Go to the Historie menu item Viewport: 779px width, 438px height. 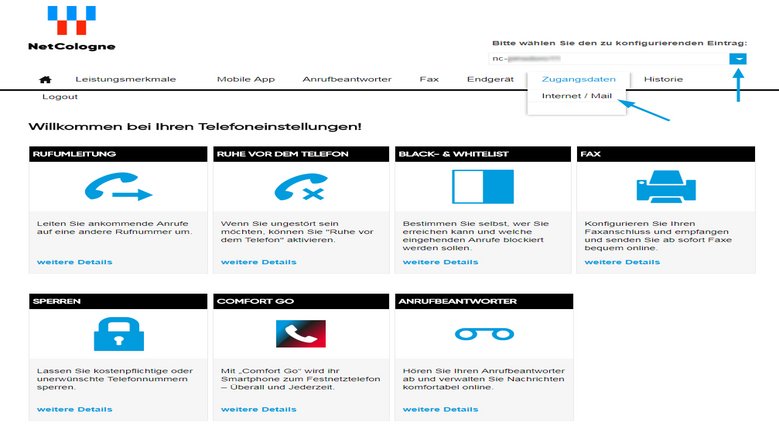coord(664,79)
